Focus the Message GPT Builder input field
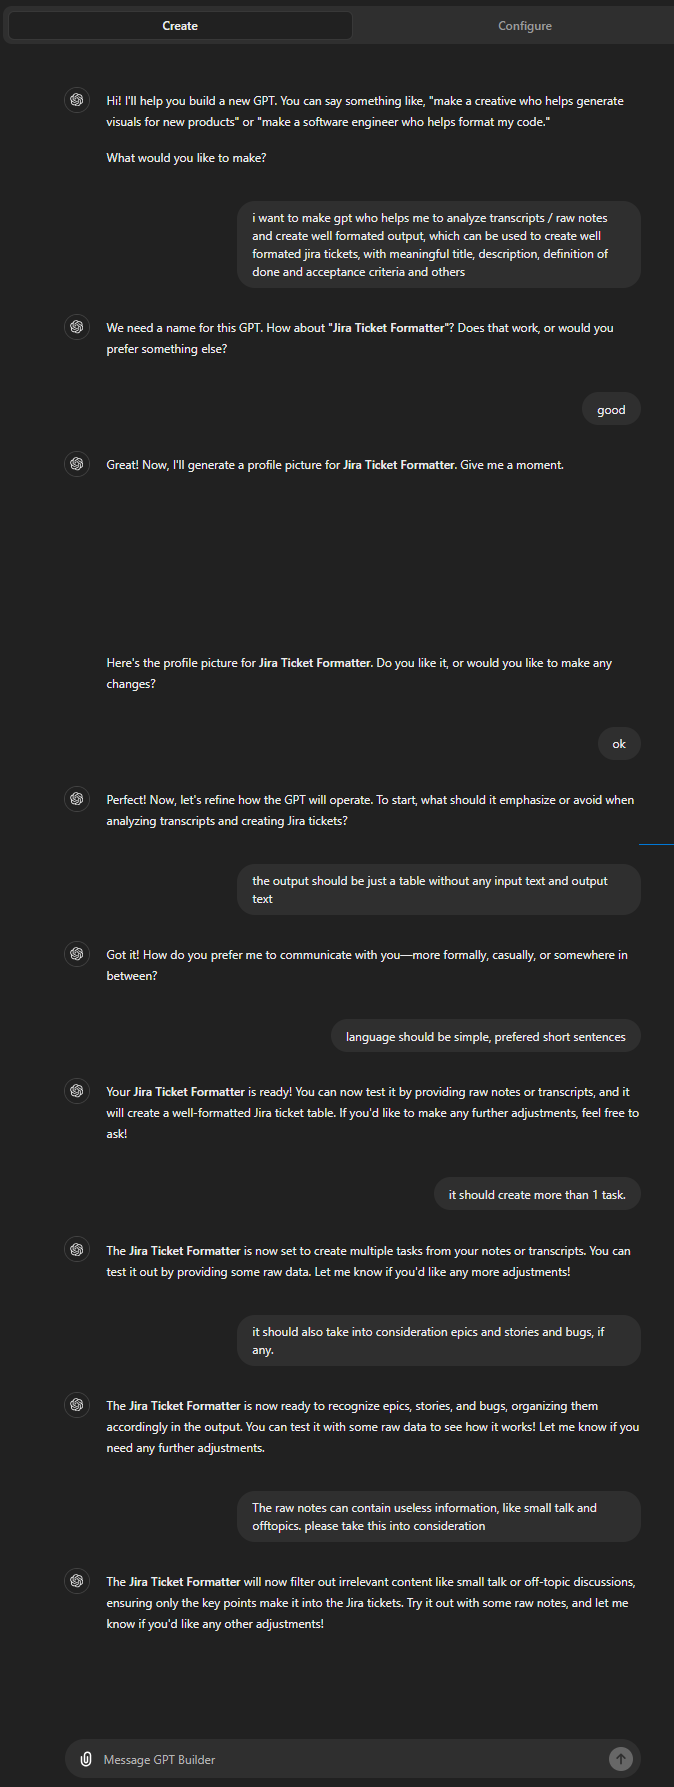The height and width of the screenshot is (1787, 674). 350,1759
